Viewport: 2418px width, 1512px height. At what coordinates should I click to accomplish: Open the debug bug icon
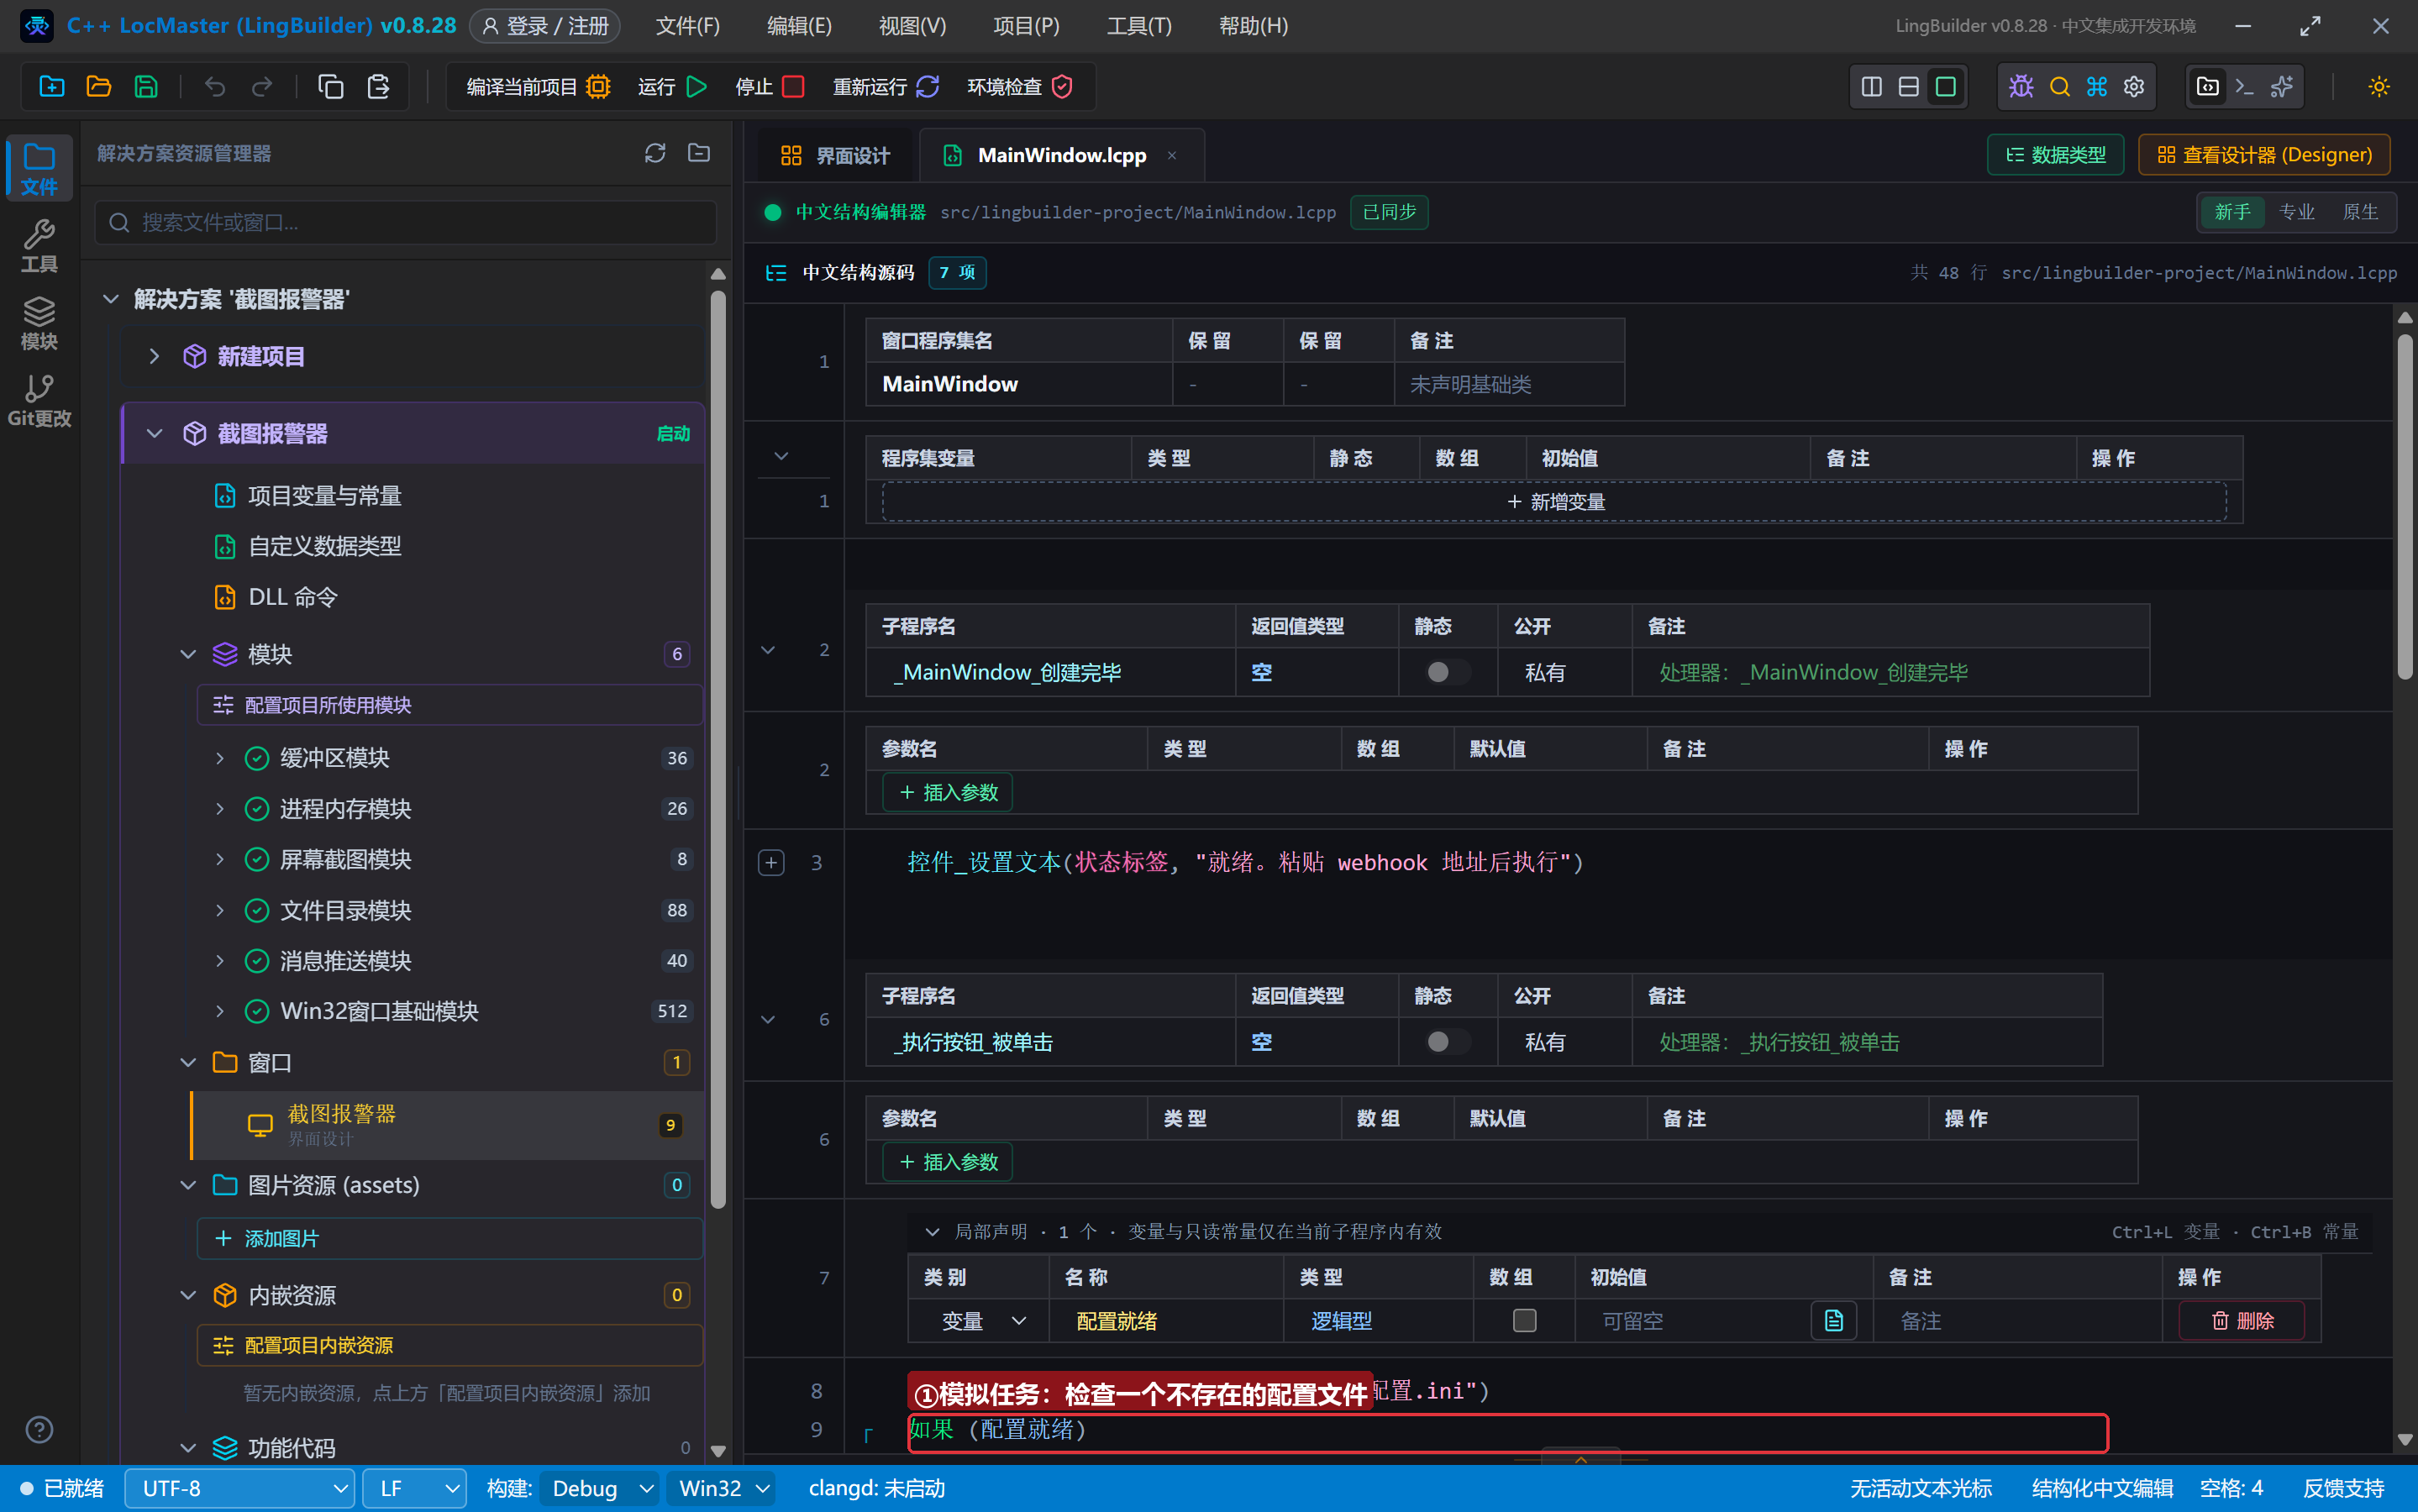[2021, 87]
